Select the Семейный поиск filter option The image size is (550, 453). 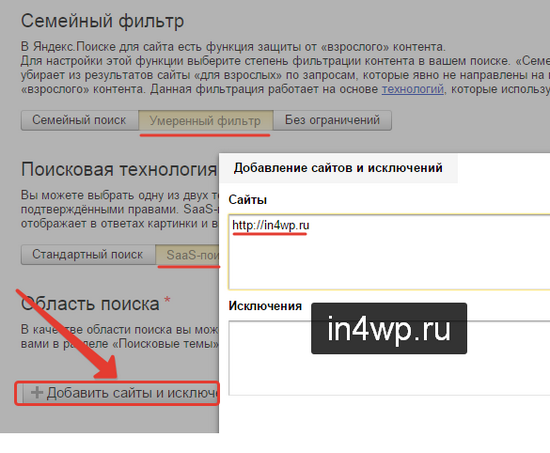(80, 120)
